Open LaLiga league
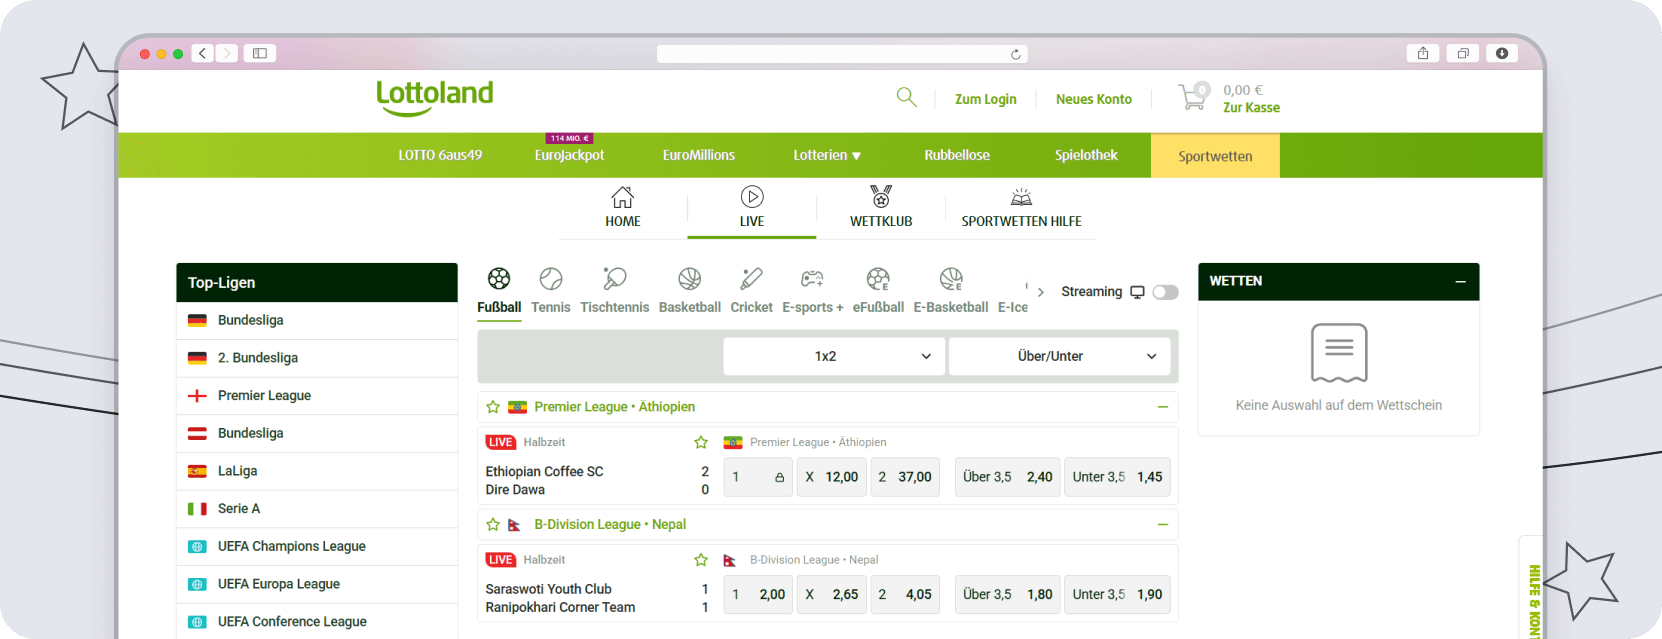This screenshot has width=1662, height=639. [317, 471]
